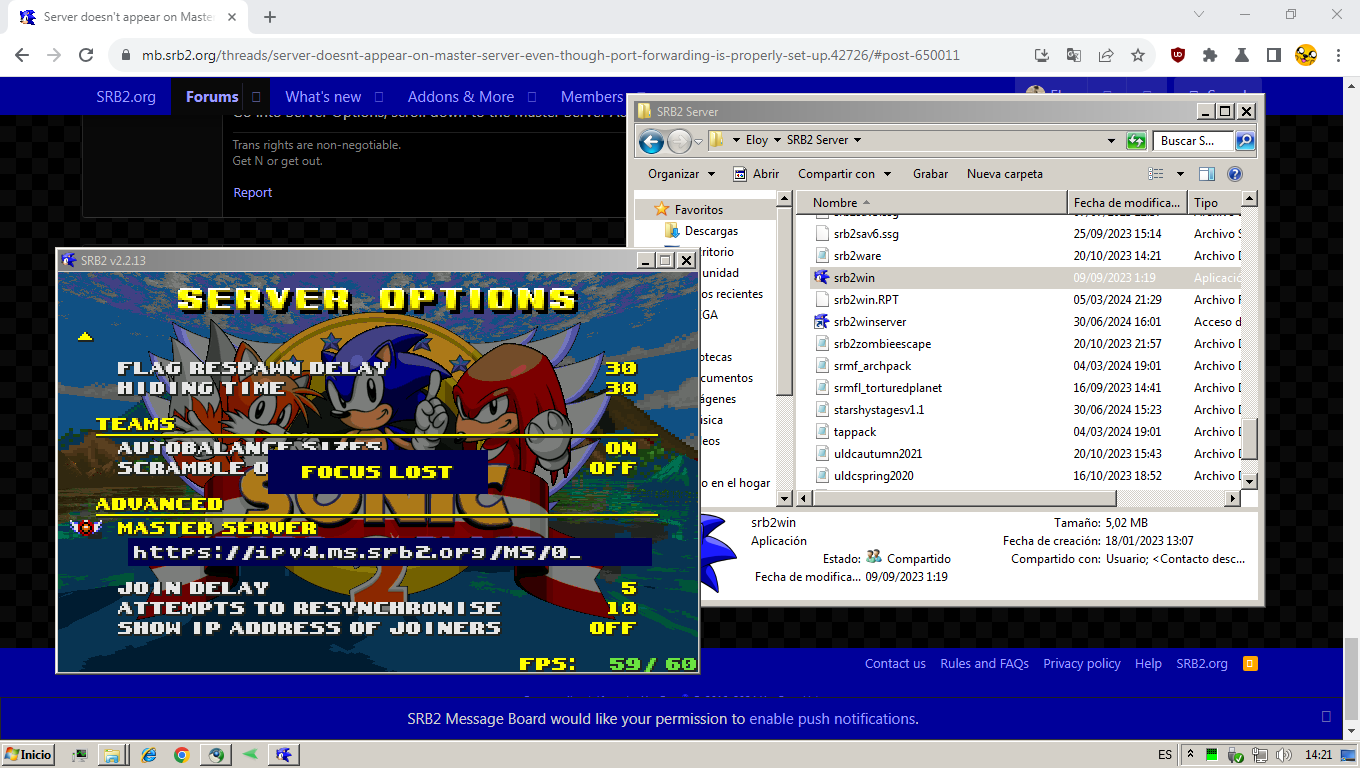Open the Contact us footer link
1360x768 pixels.
[895, 664]
